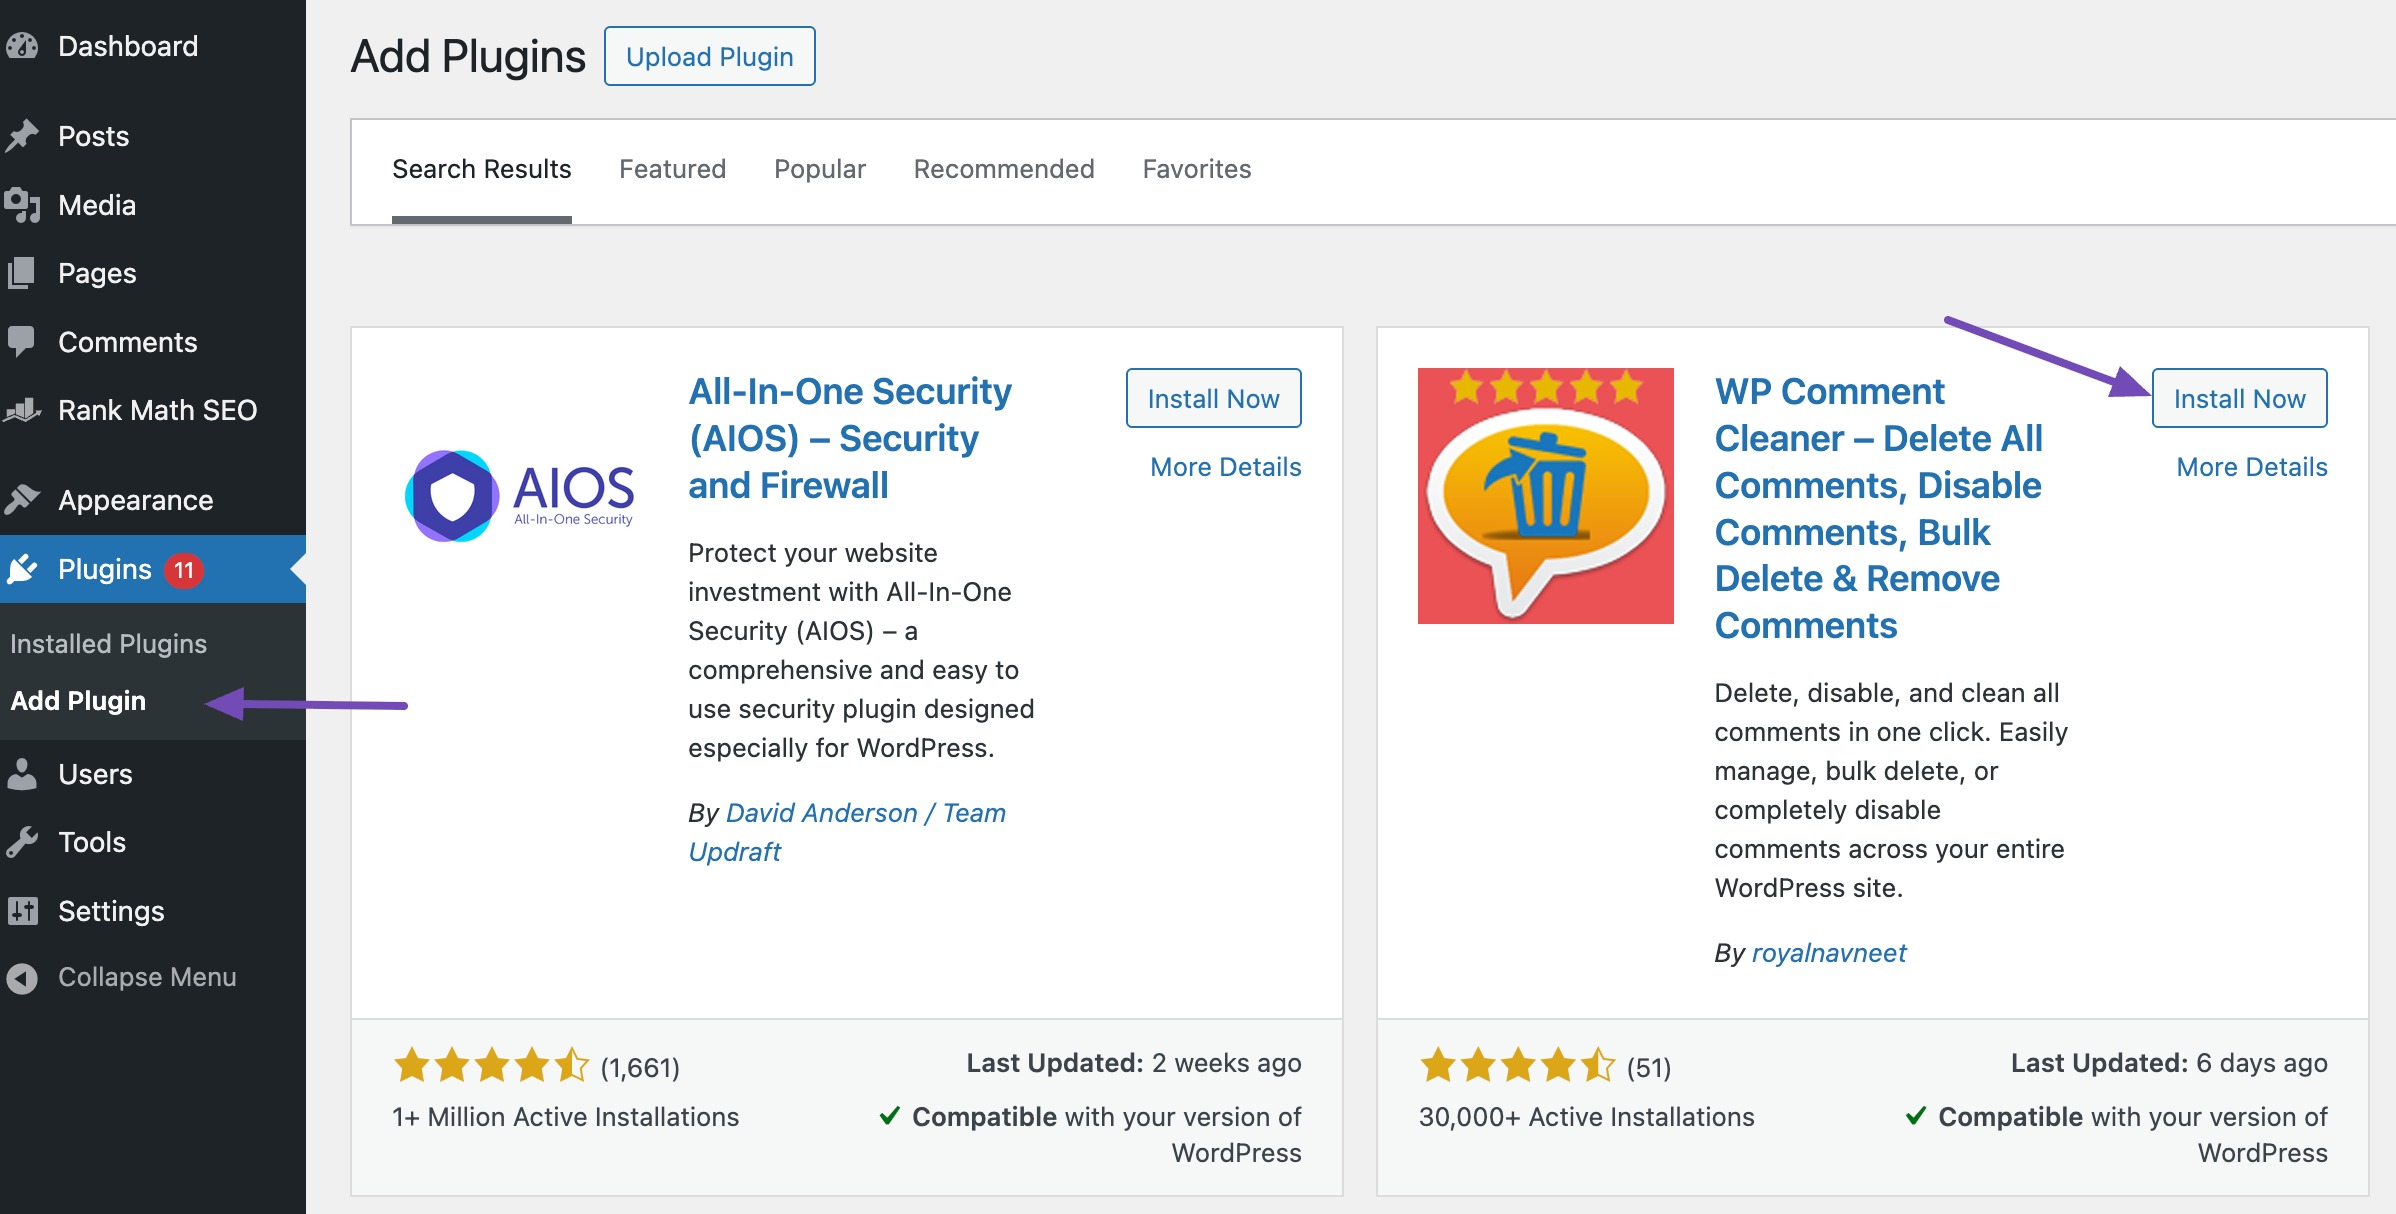The width and height of the screenshot is (2396, 1214).
Task: Click the Media library icon
Action: (21, 205)
